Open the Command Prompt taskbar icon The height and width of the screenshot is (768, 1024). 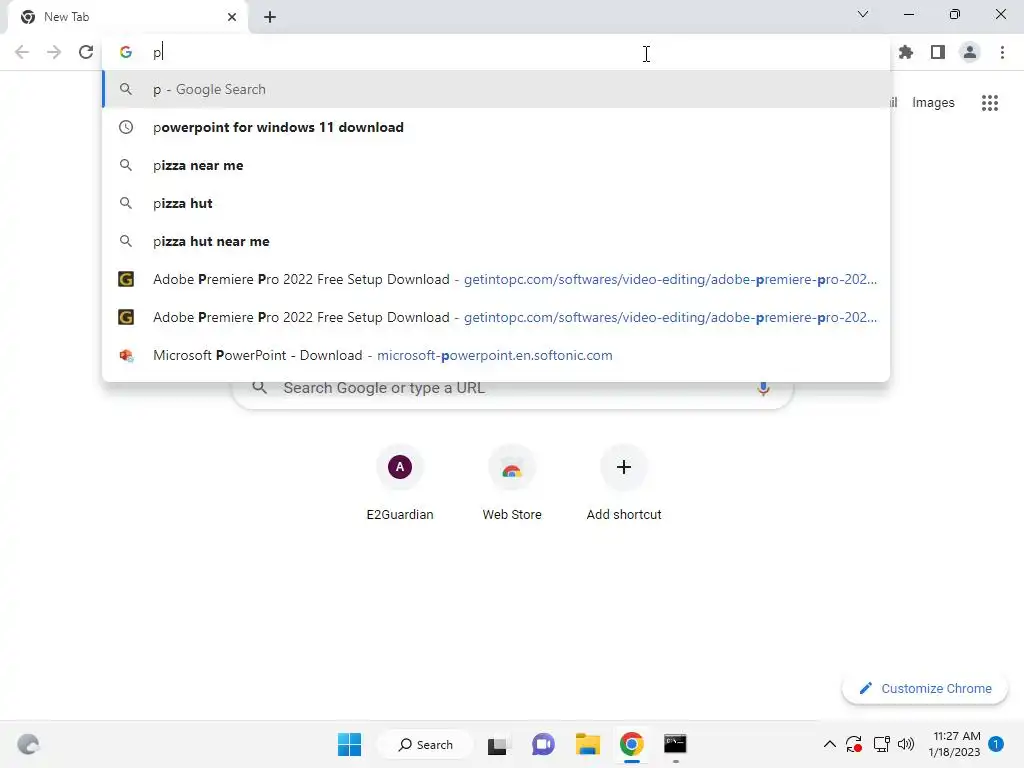tap(675, 744)
